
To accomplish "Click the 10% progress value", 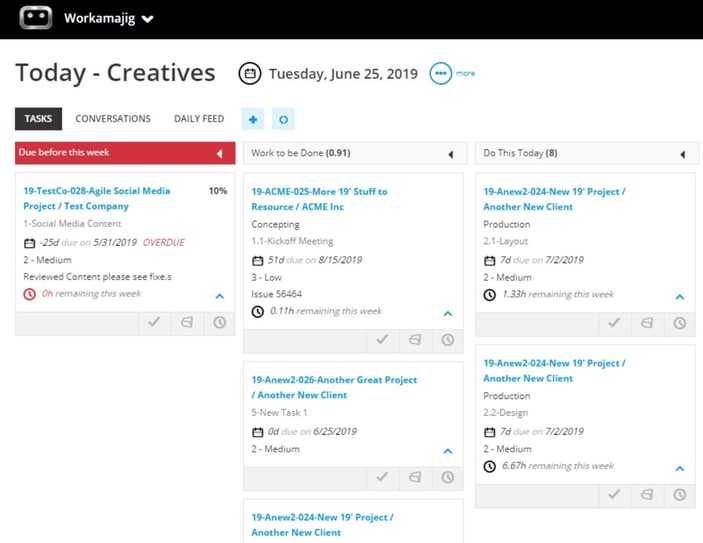I will point(218,191).
